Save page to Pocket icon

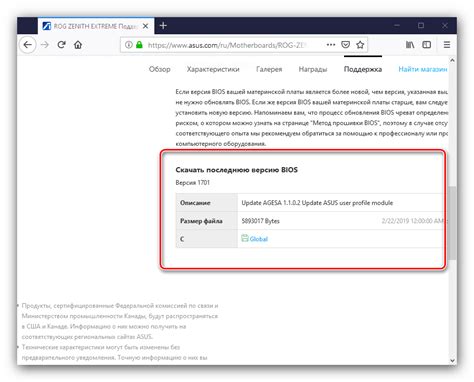346,45
